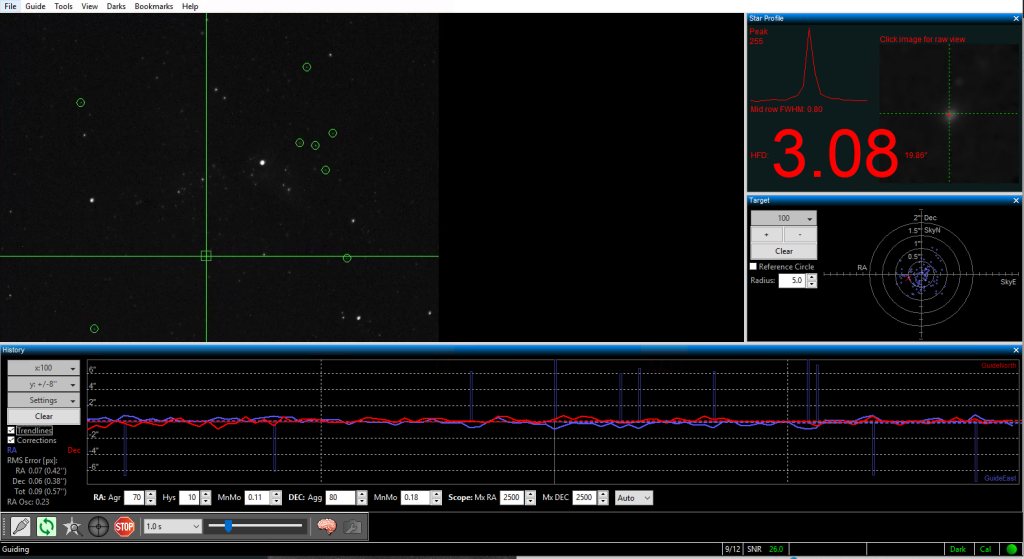
Task: Open the Bookmarks menu
Action: click(153, 6)
